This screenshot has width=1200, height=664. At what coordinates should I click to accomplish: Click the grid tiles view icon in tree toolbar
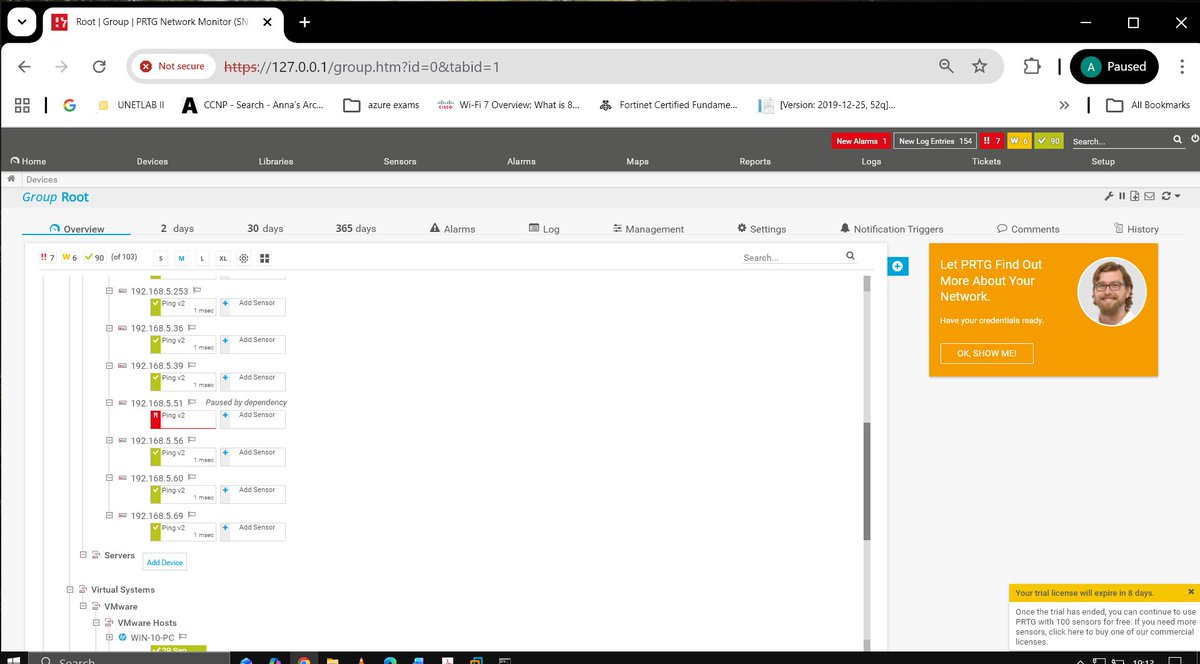tap(265, 258)
